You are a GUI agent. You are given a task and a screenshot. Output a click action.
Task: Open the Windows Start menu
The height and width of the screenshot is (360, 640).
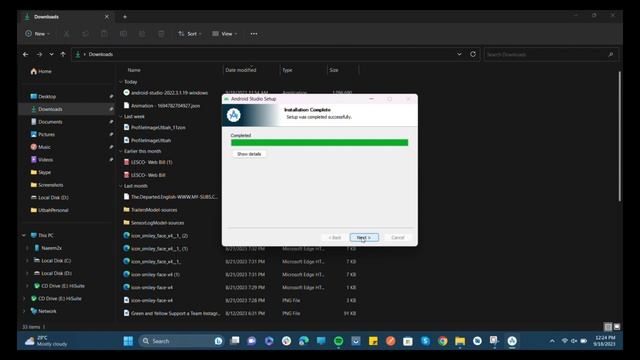(128, 341)
